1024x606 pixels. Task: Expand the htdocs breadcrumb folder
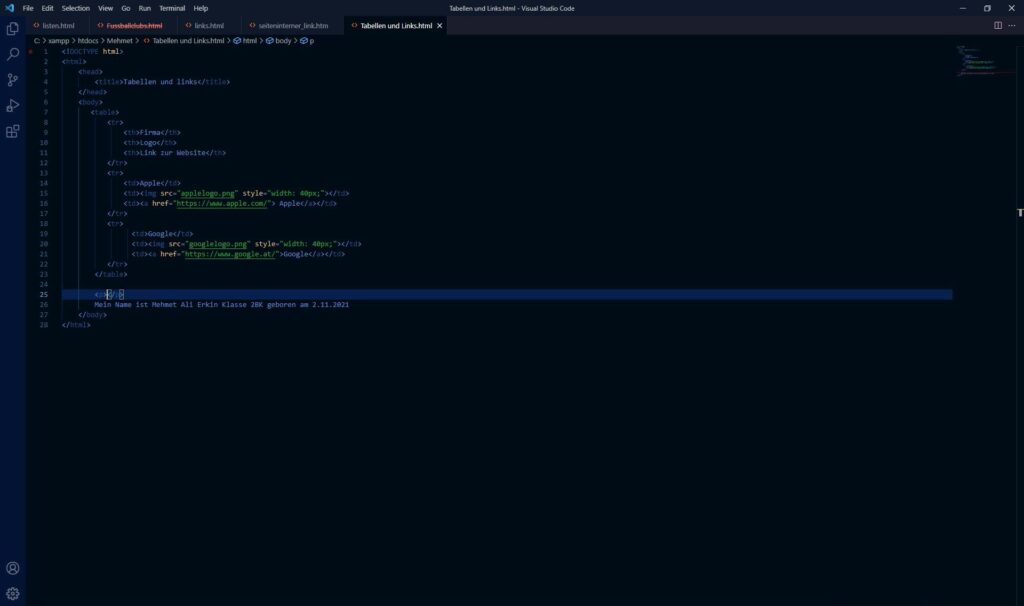coord(89,41)
